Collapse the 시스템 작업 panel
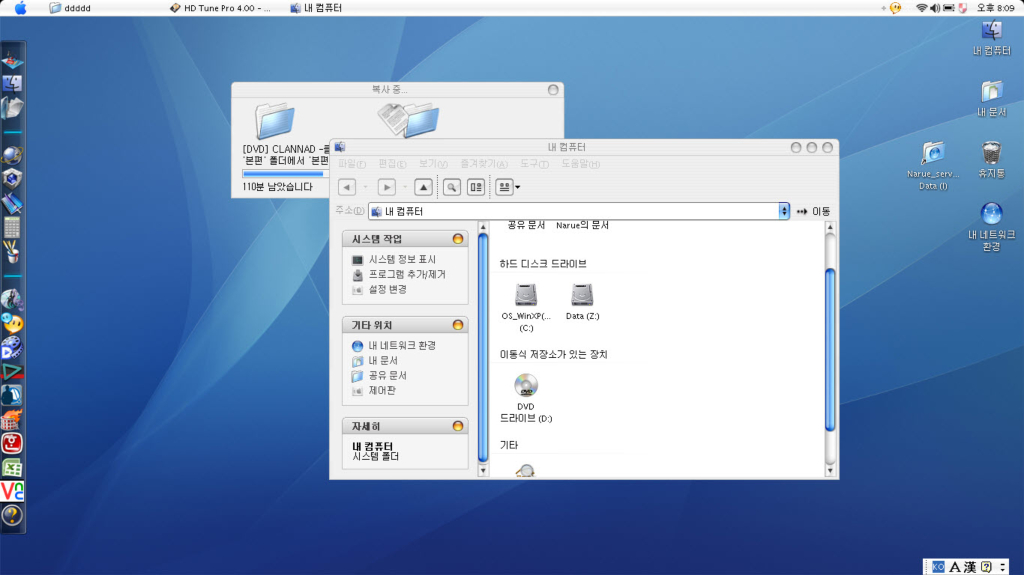Viewport: 1024px width, 575px height. point(458,239)
